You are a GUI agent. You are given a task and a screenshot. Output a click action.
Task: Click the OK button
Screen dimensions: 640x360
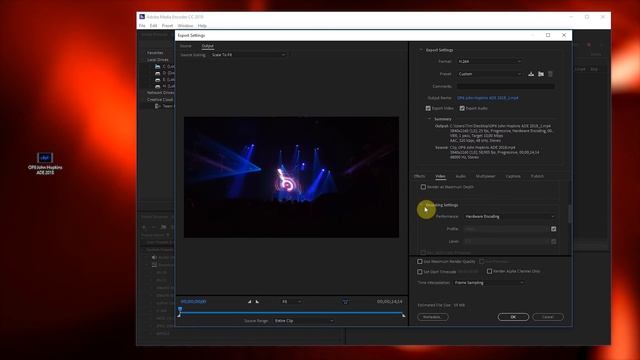[513, 317]
